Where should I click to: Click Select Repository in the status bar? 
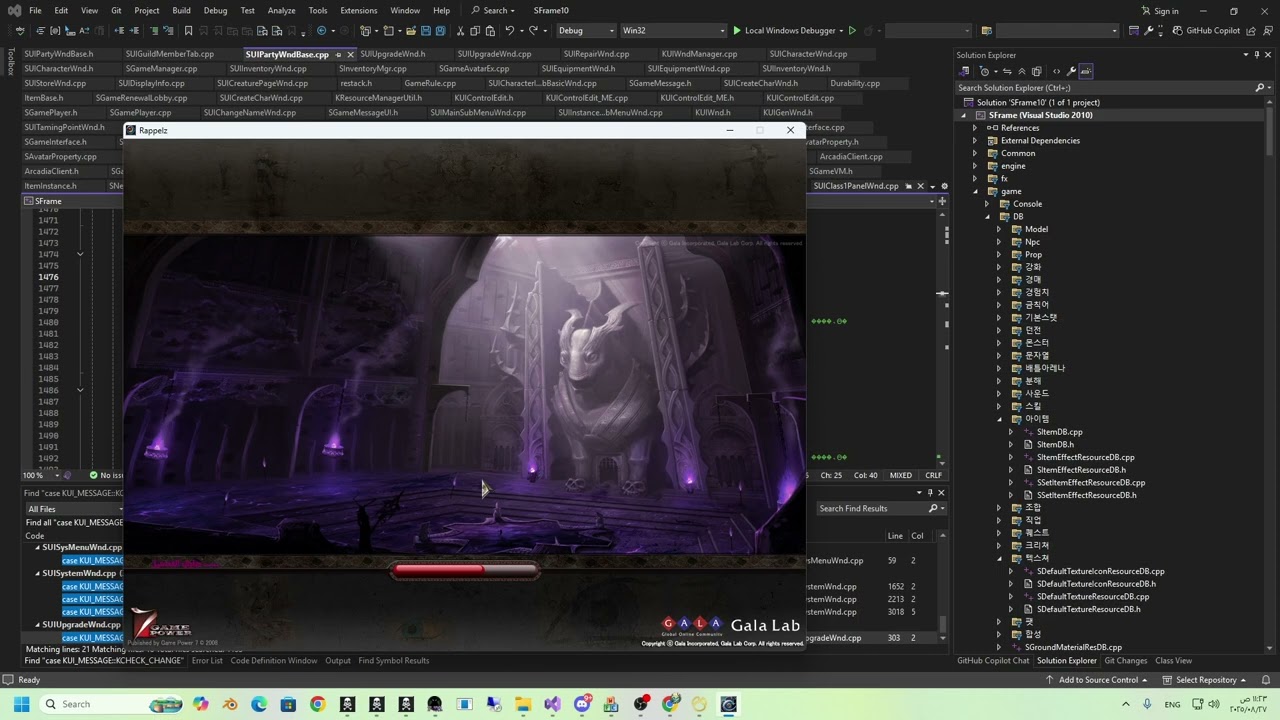tap(1206, 680)
